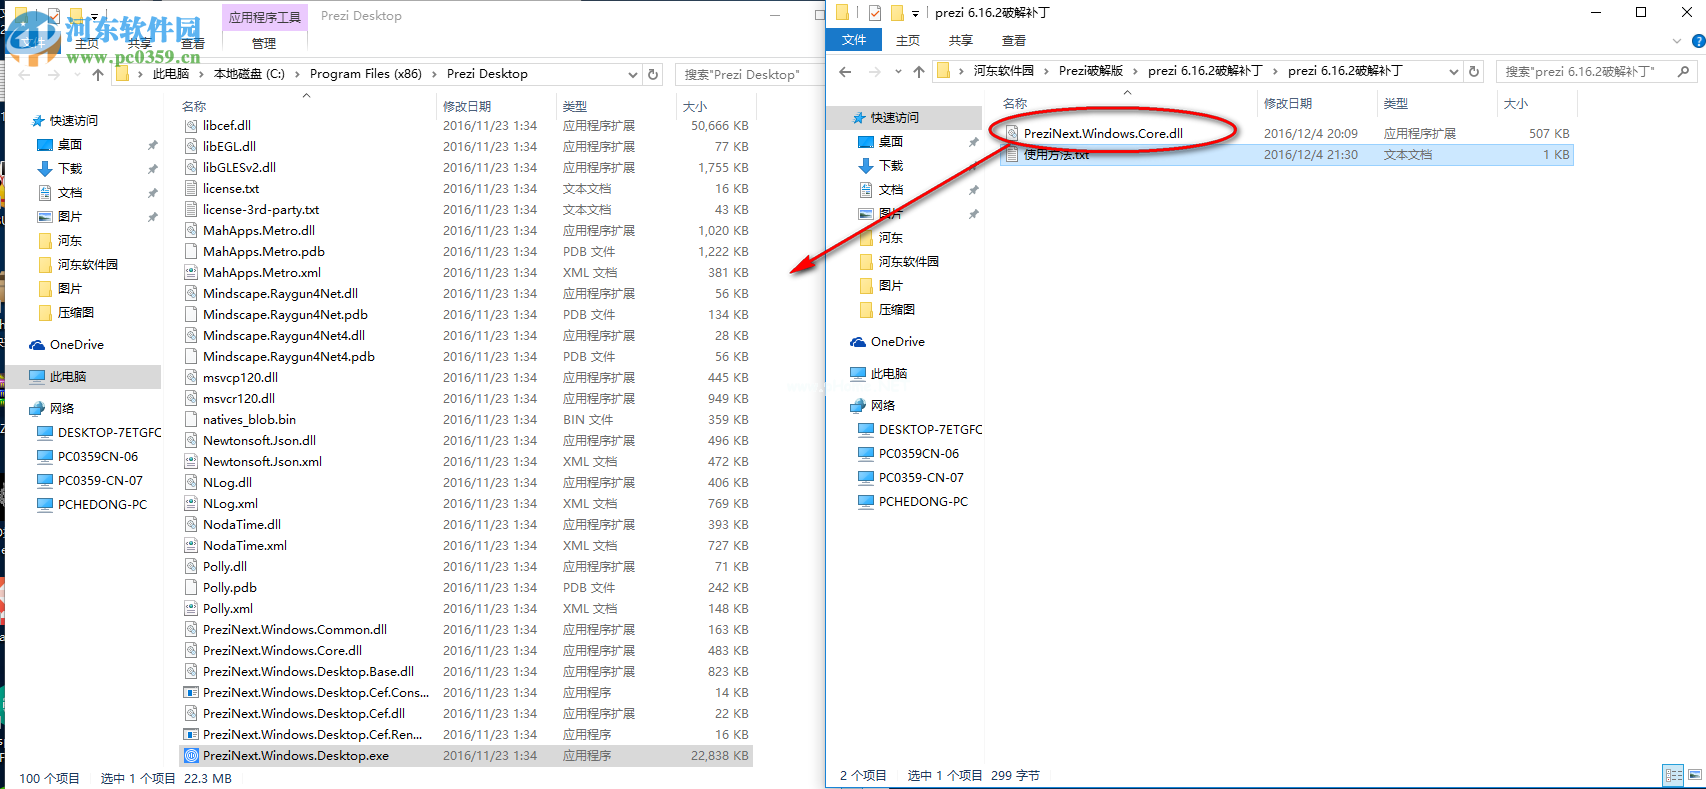
Task: Select libcef.dll file
Action: (226, 125)
